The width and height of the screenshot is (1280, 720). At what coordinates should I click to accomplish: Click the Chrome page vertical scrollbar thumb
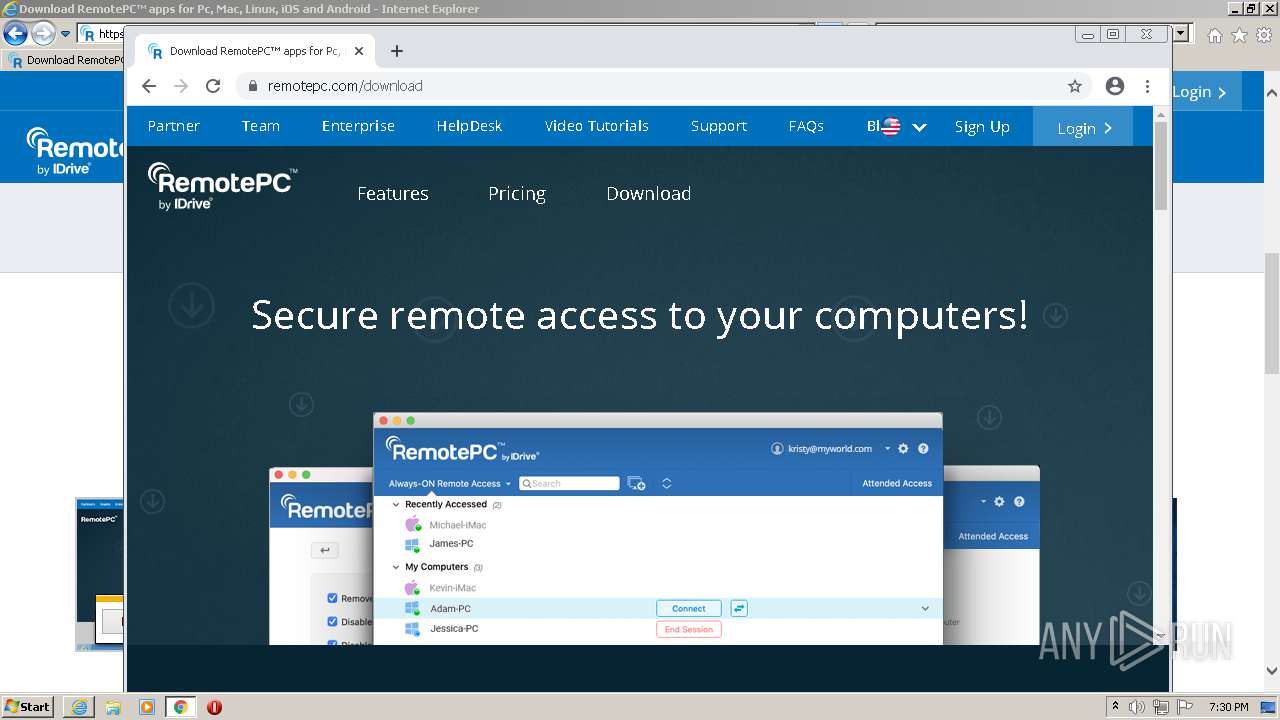point(1161,165)
